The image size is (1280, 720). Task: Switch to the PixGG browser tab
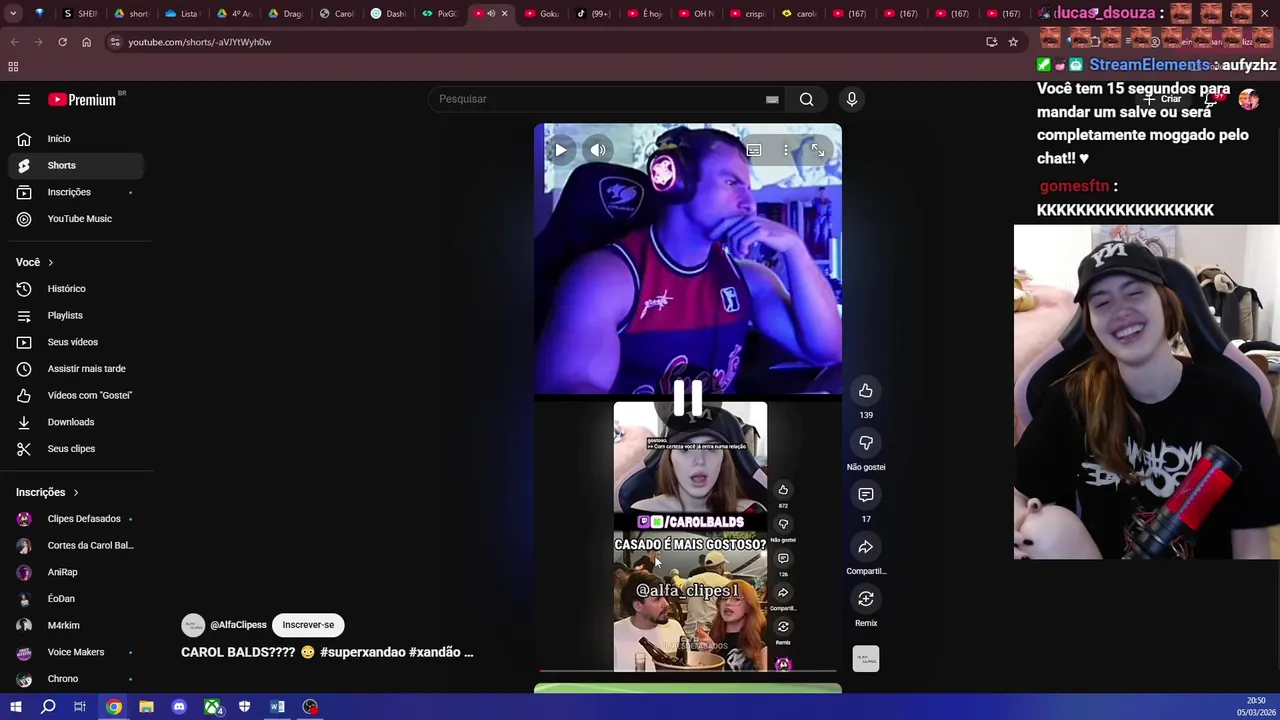tap(439, 13)
